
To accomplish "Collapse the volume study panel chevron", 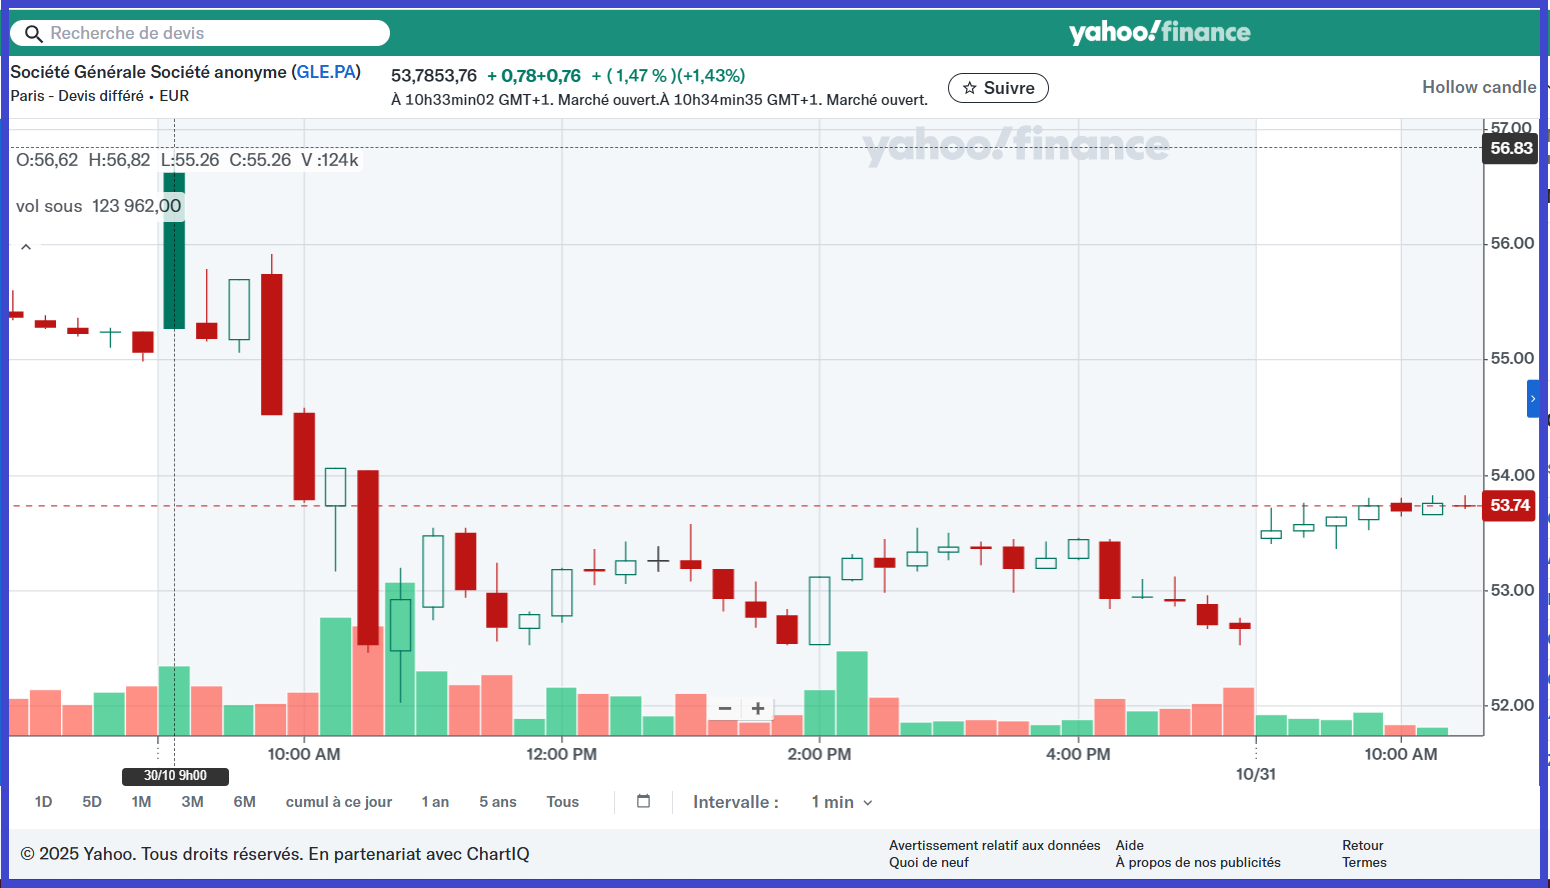I will [26, 247].
